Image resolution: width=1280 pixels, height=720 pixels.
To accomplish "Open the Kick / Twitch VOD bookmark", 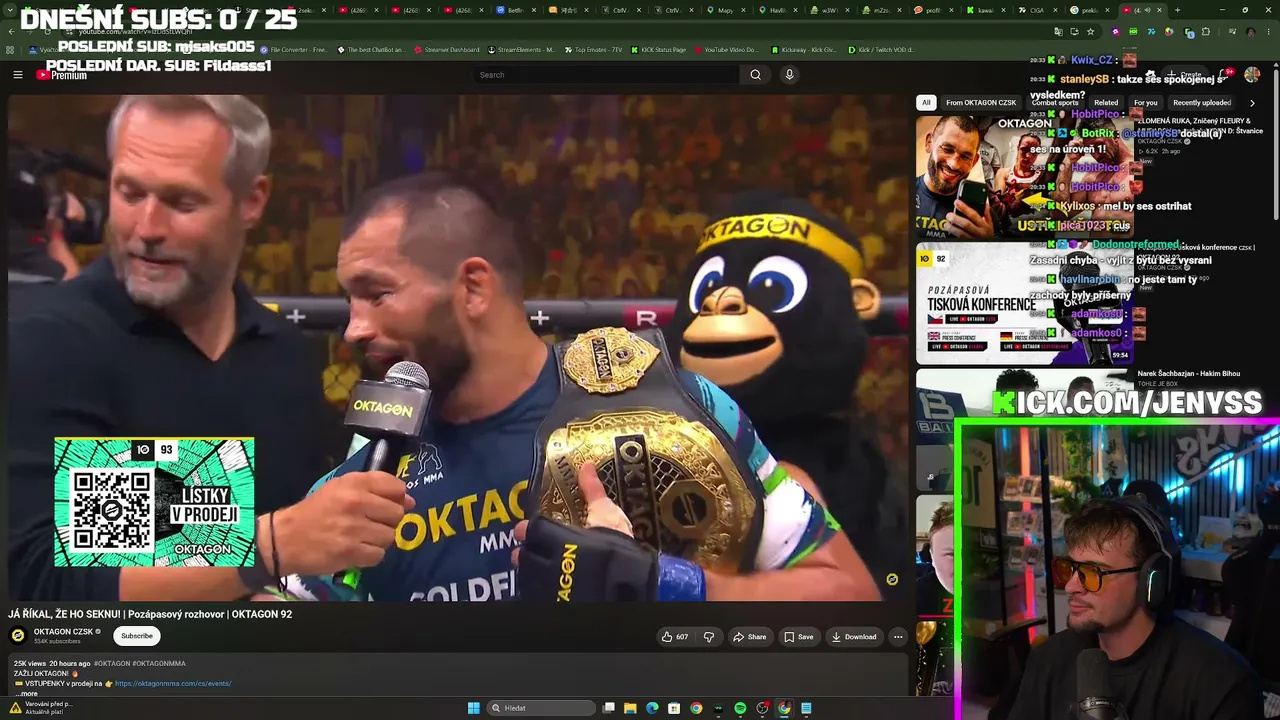I will [x=883, y=49].
